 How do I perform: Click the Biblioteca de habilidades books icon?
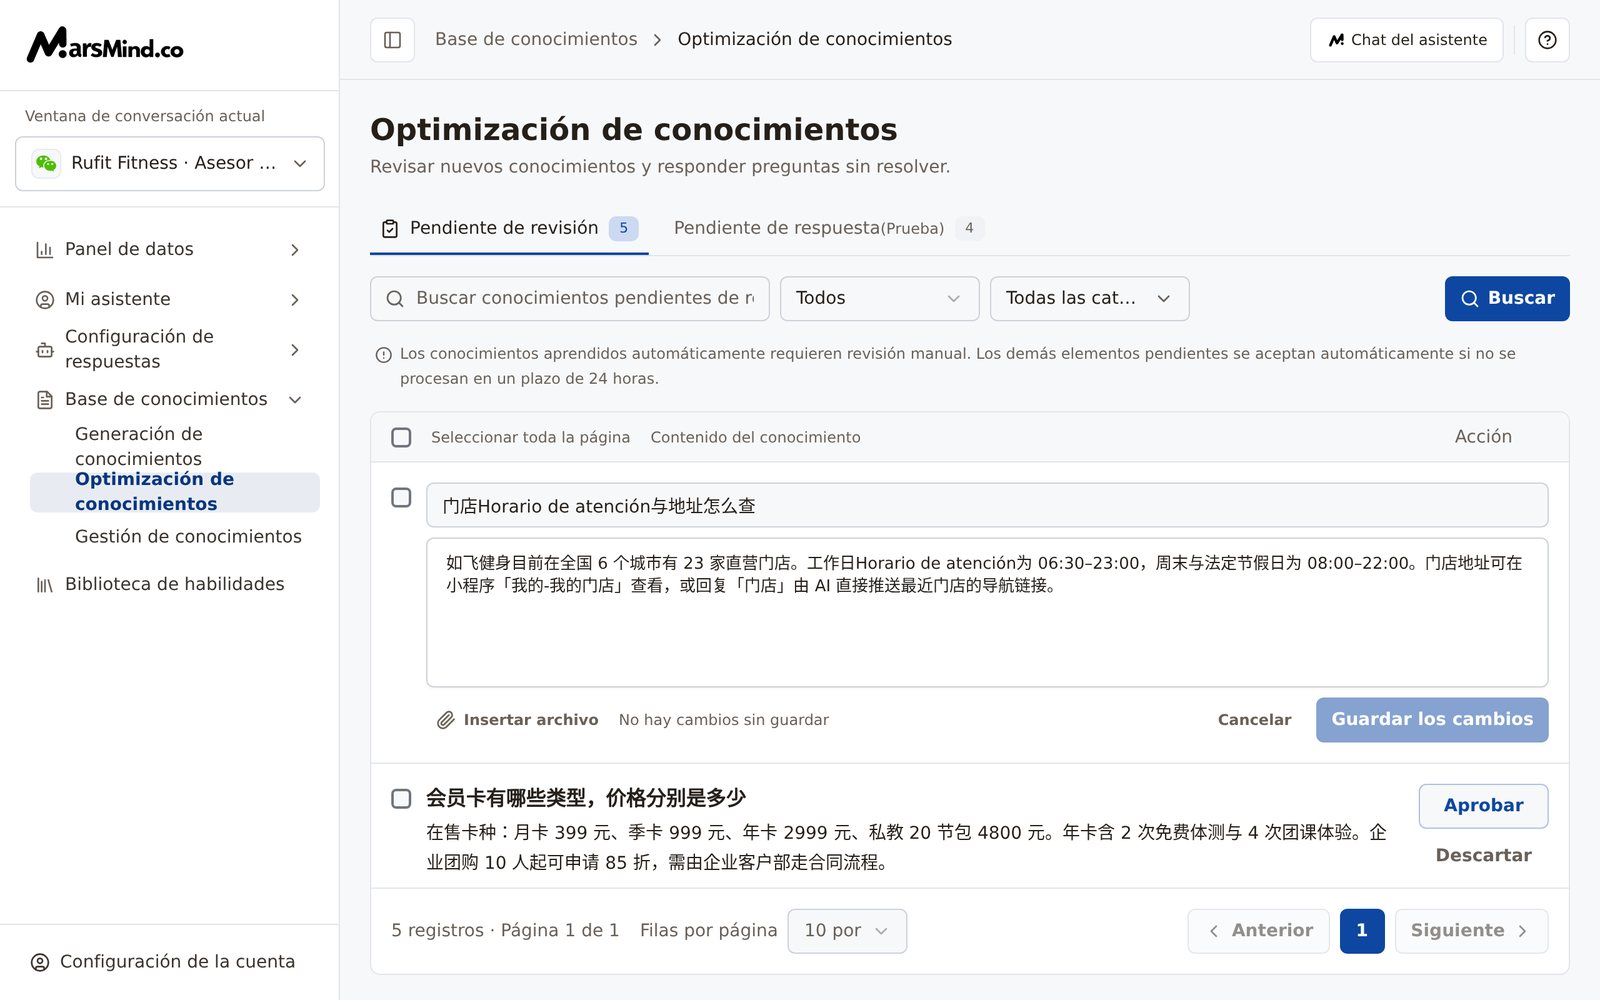coord(44,585)
